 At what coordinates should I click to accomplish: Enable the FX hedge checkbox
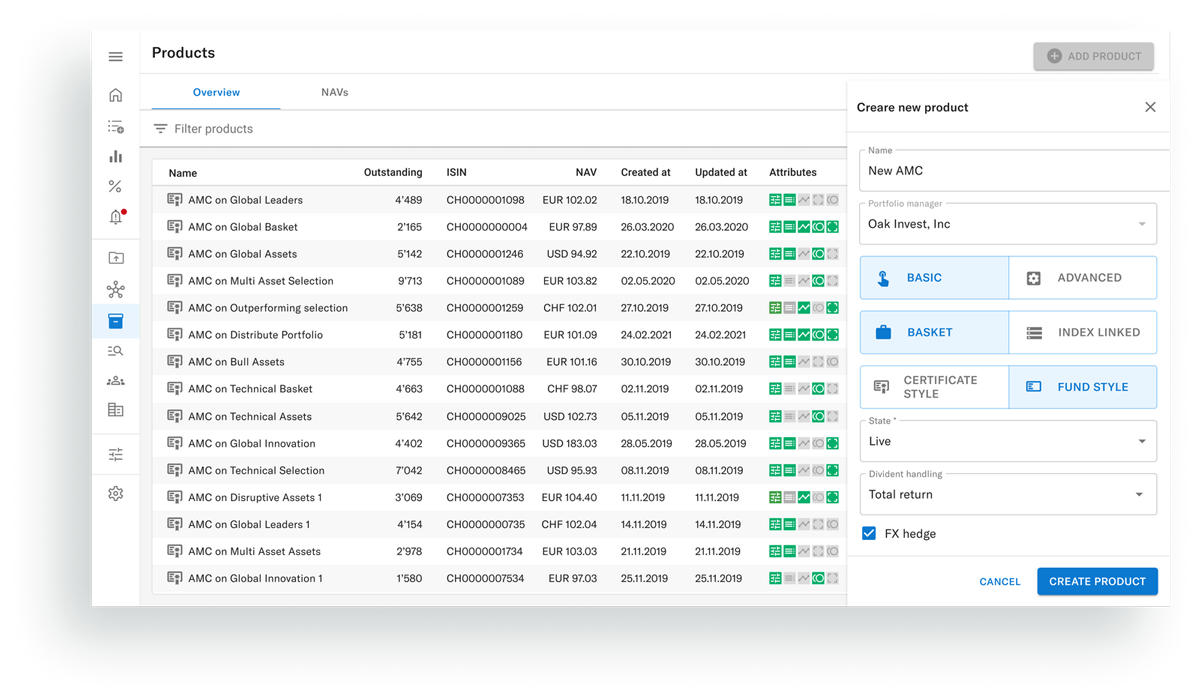tap(869, 533)
